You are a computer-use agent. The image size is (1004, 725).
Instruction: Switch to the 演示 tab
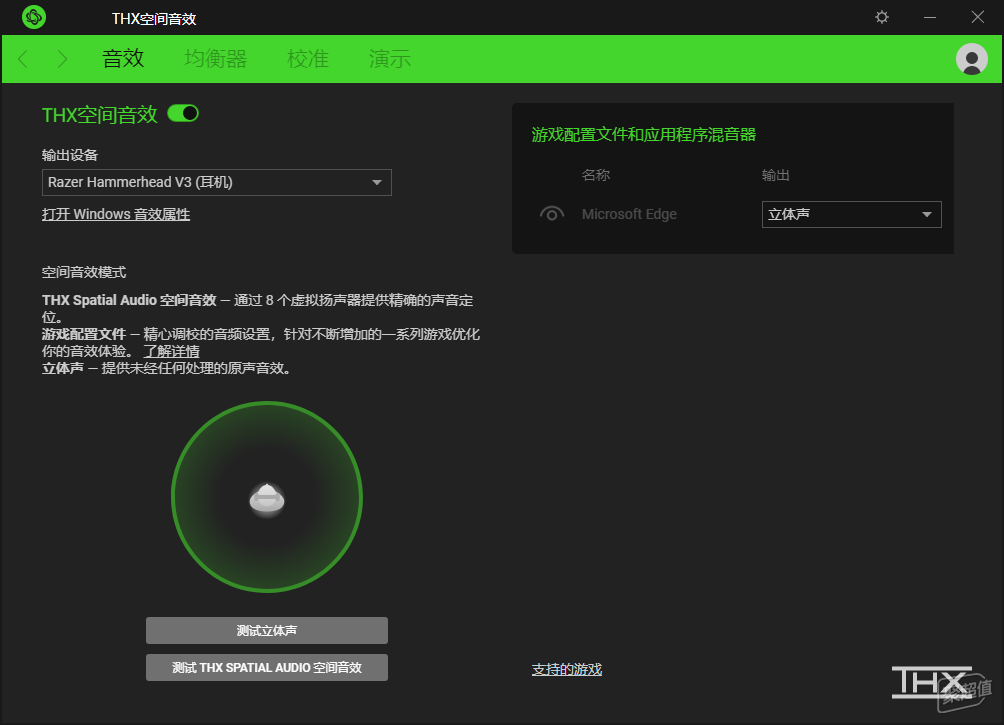point(389,59)
